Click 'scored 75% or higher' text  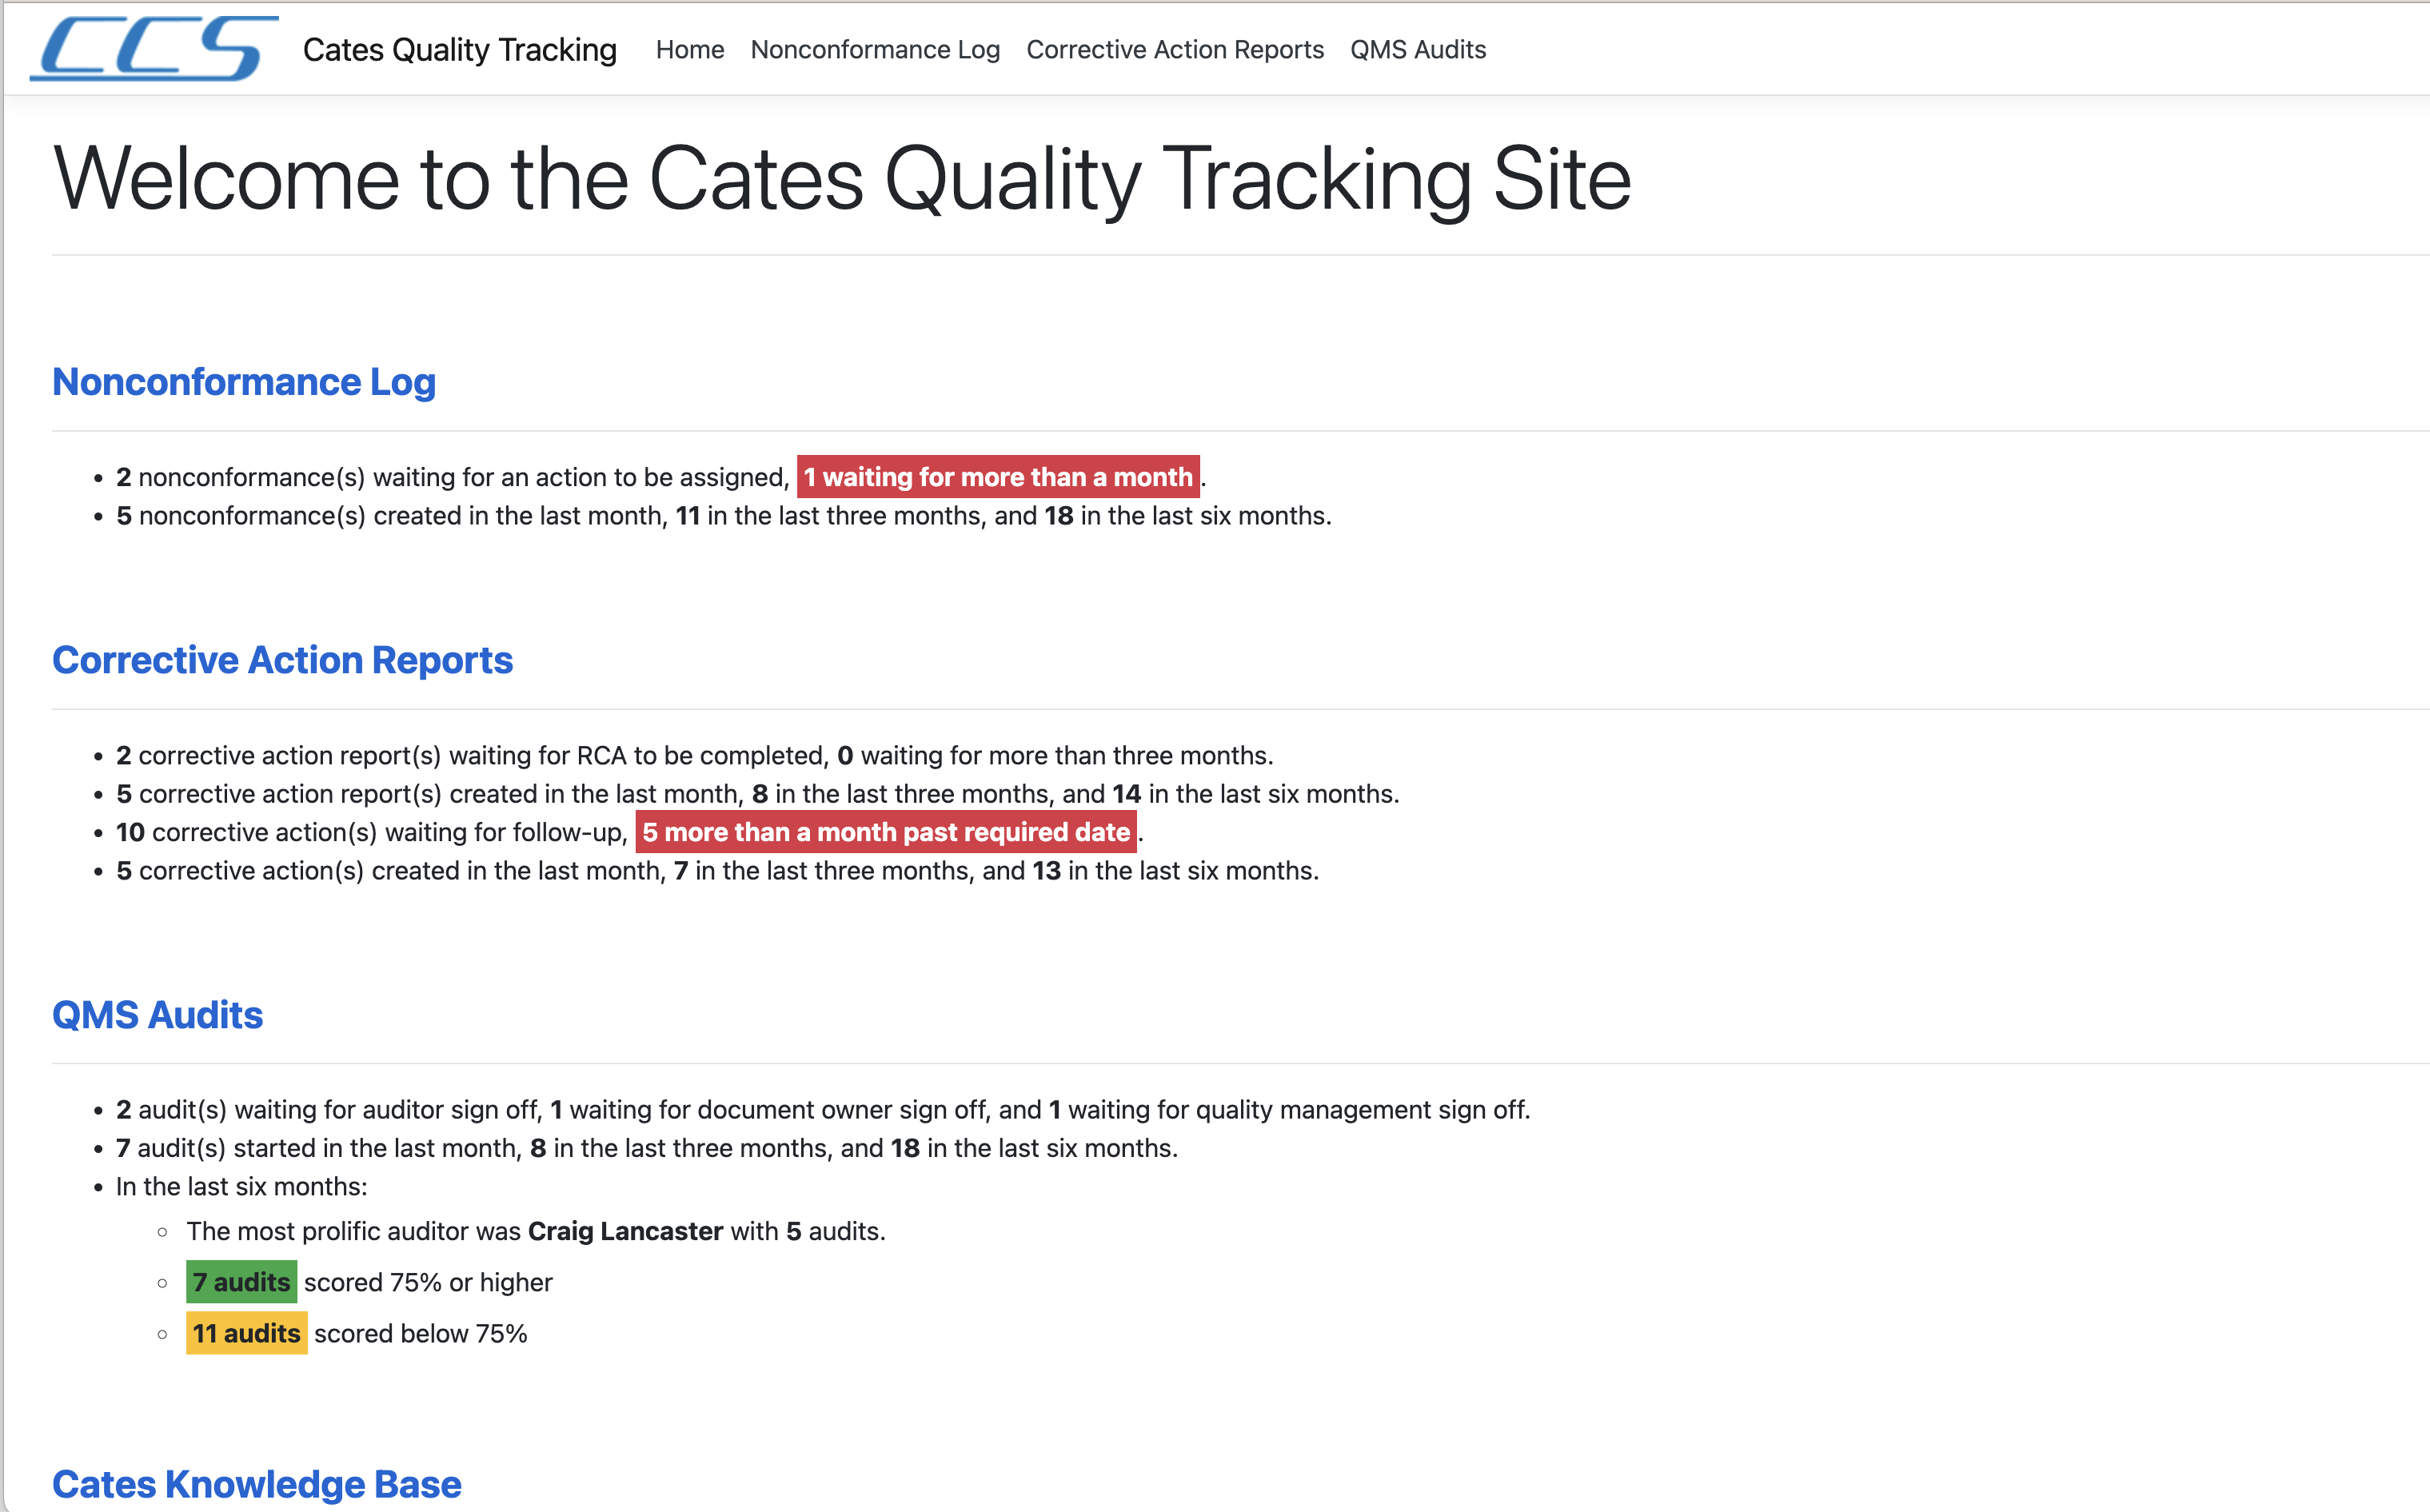[428, 1282]
